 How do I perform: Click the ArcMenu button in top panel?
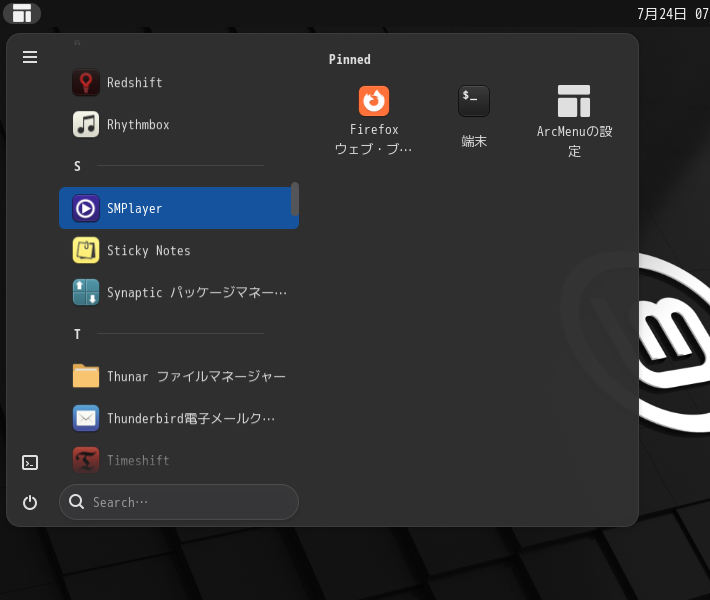tap(22, 13)
